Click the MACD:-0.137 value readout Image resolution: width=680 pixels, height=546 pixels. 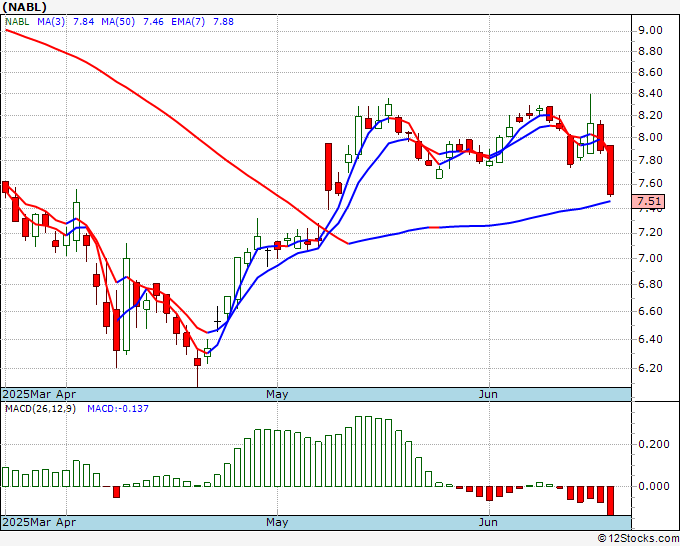point(118,409)
